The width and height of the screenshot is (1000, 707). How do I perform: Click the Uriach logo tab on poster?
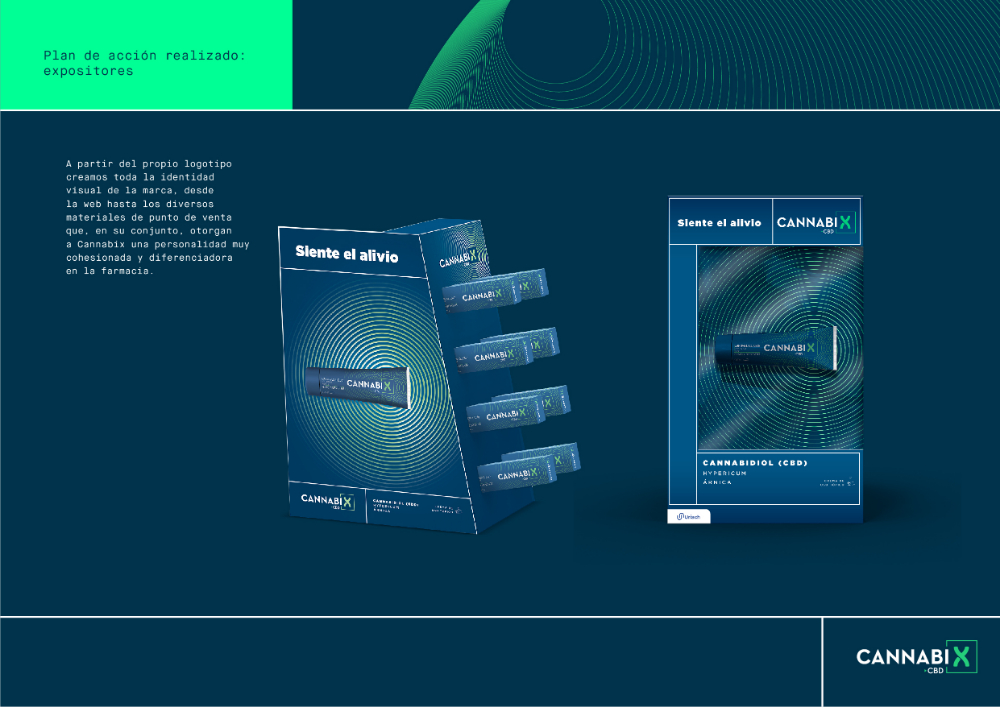click(689, 516)
